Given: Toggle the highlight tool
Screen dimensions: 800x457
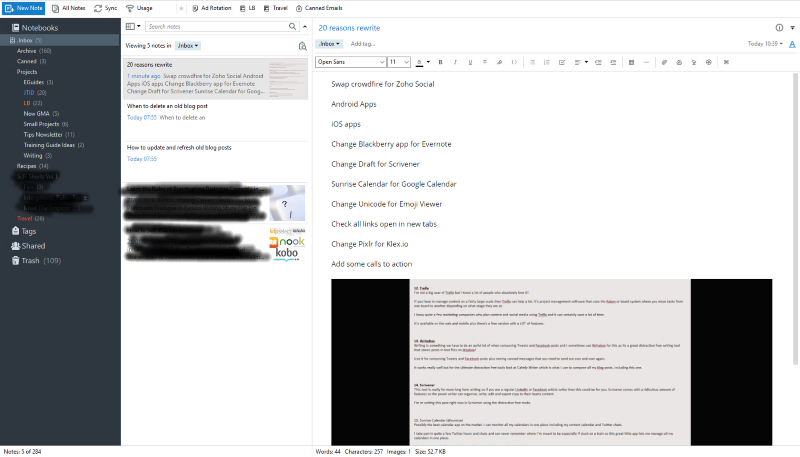Looking at the screenshot, I should [499, 62].
